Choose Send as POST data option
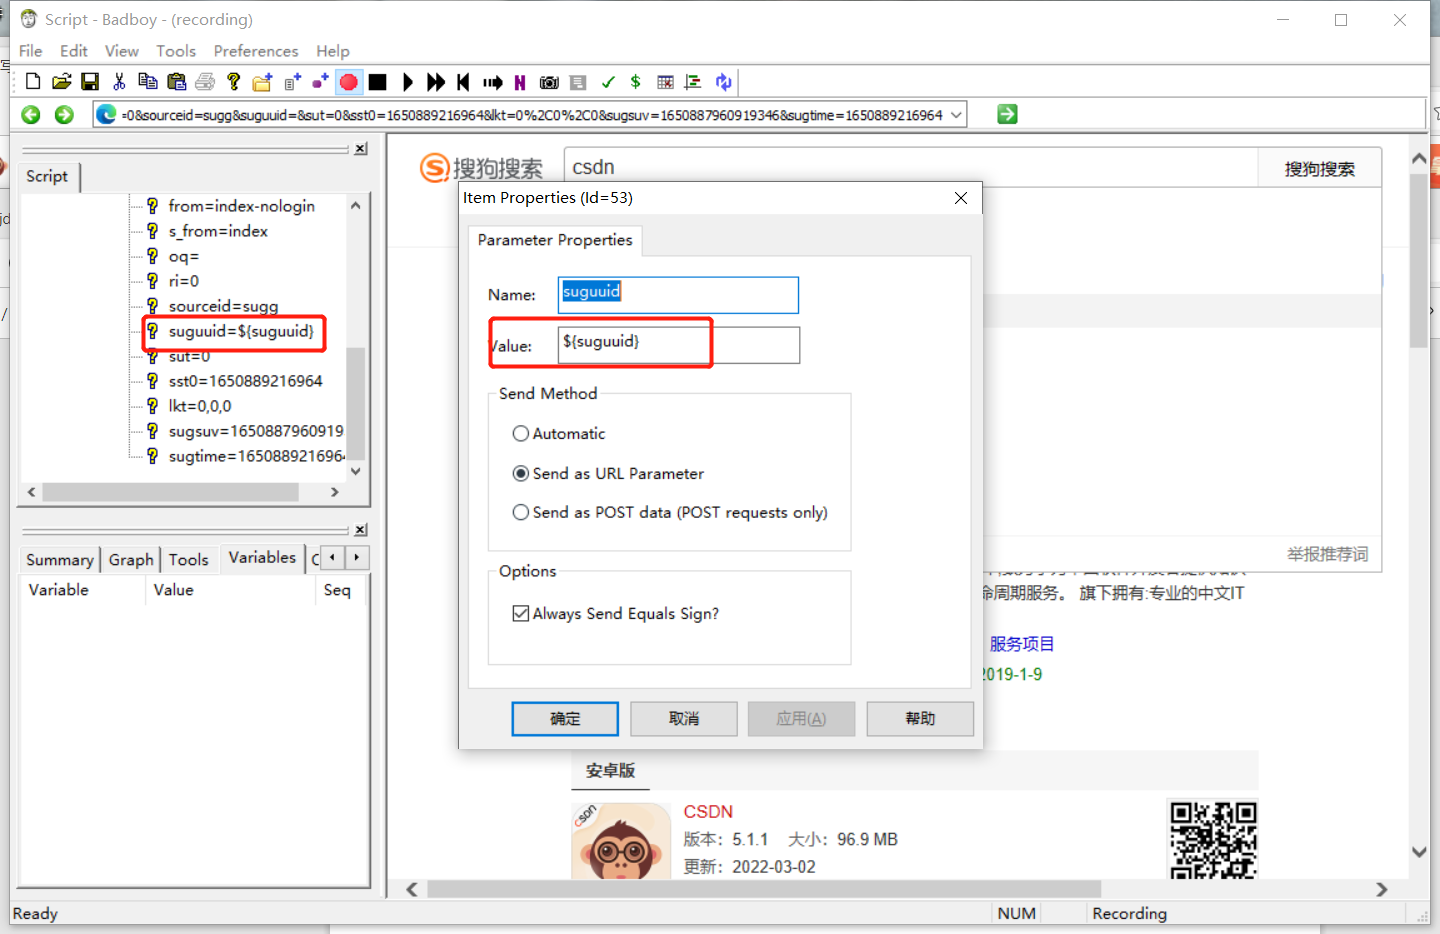 tap(520, 511)
